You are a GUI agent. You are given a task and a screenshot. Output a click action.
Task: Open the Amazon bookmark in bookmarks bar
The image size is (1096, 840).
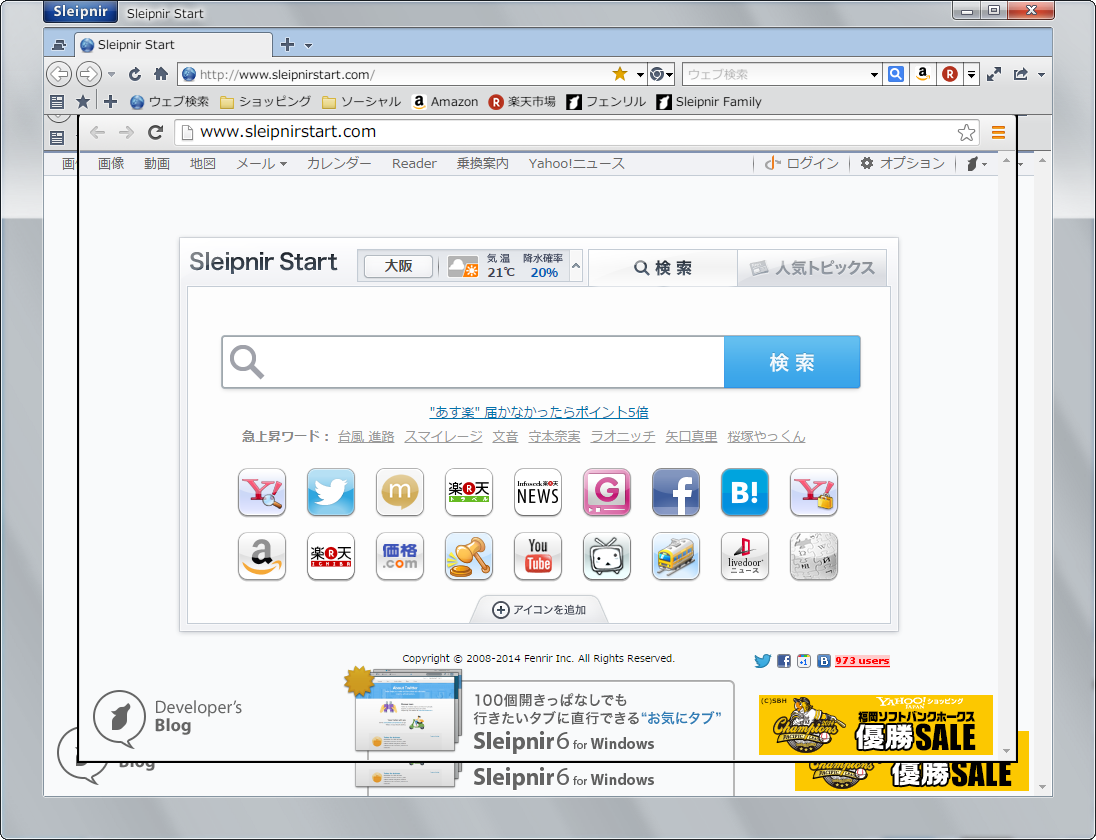tap(445, 102)
